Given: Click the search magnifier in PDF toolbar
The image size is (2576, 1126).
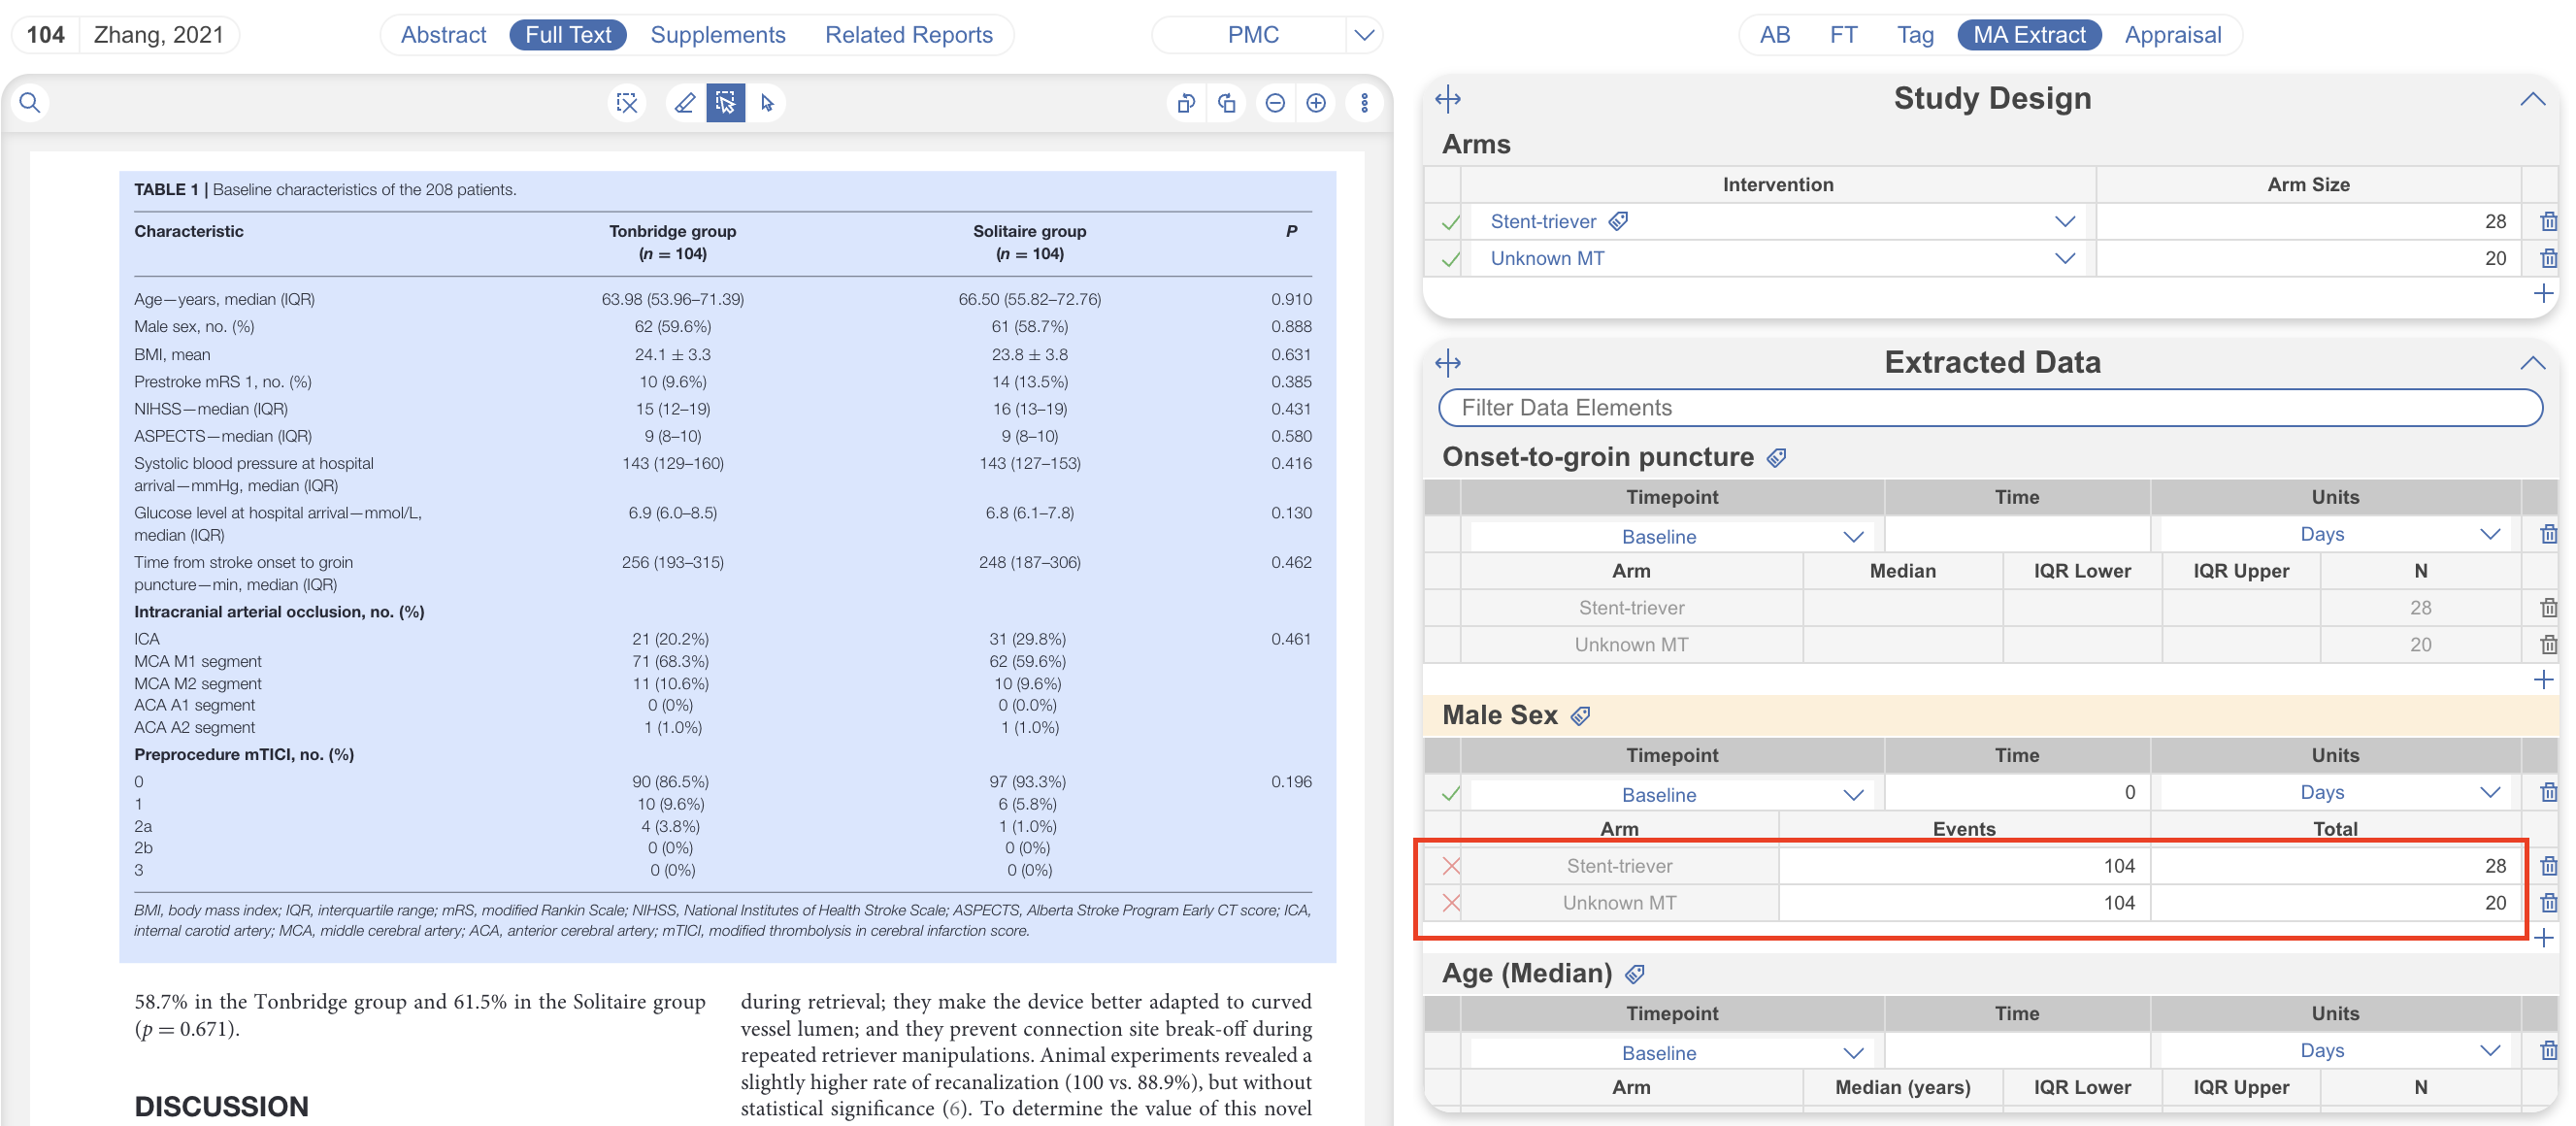Looking at the screenshot, I should click(30, 103).
